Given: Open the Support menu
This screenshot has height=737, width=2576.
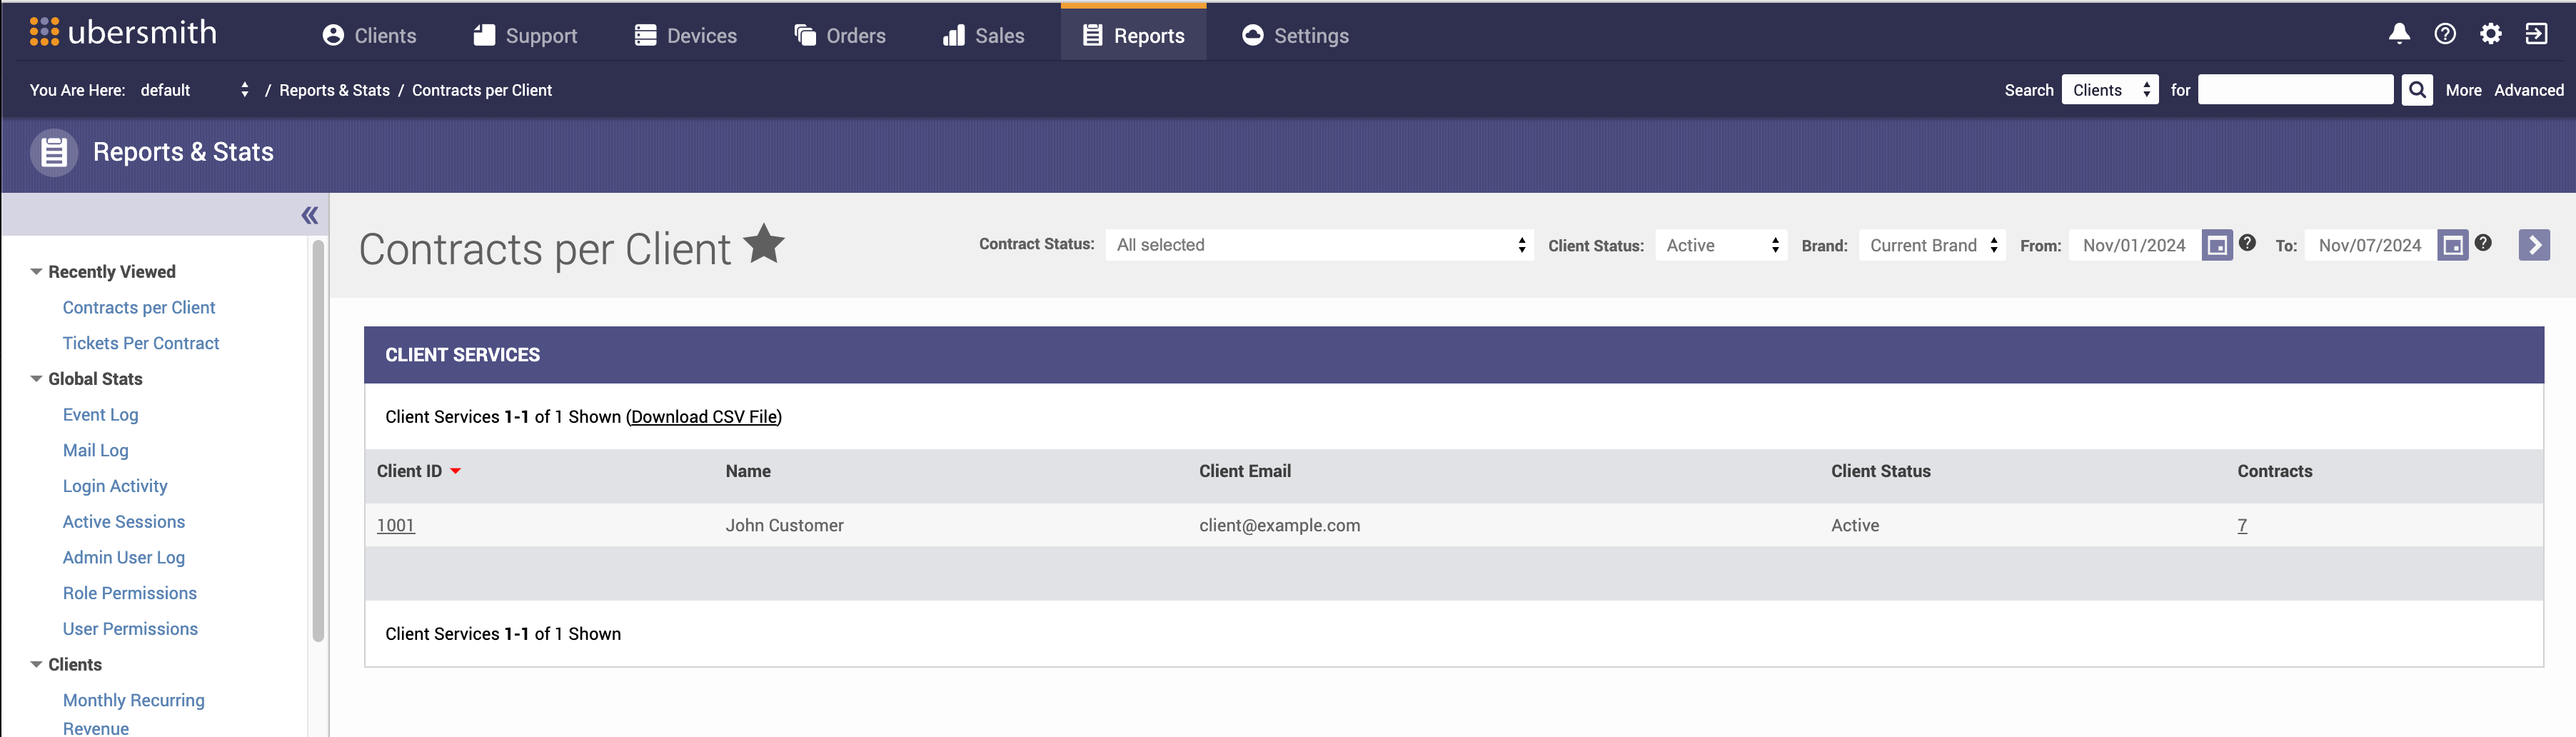Looking at the screenshot, I should pos(525,36).
